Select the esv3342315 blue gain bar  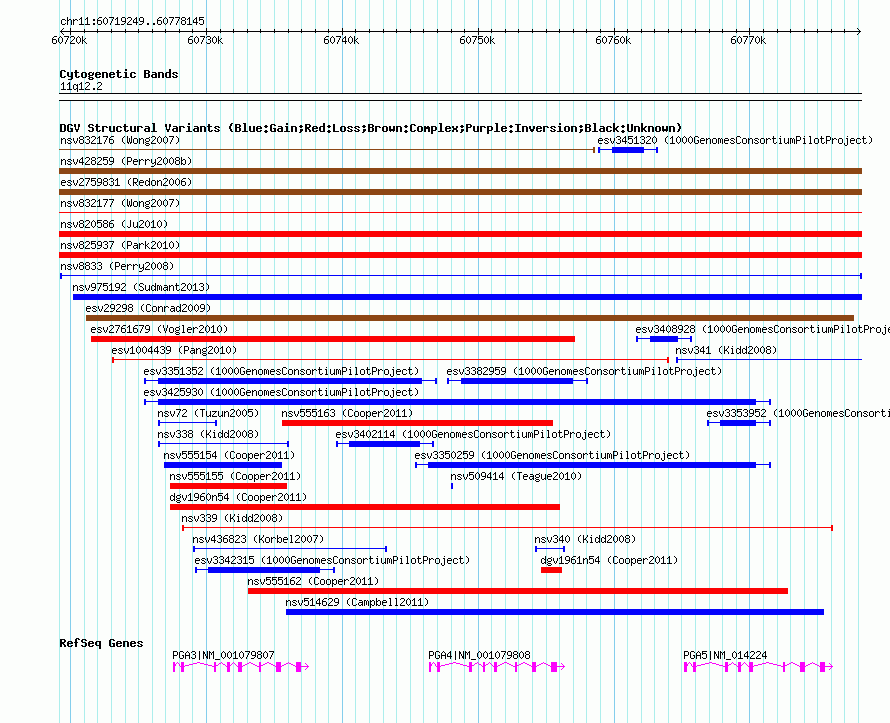pos(265,570)
